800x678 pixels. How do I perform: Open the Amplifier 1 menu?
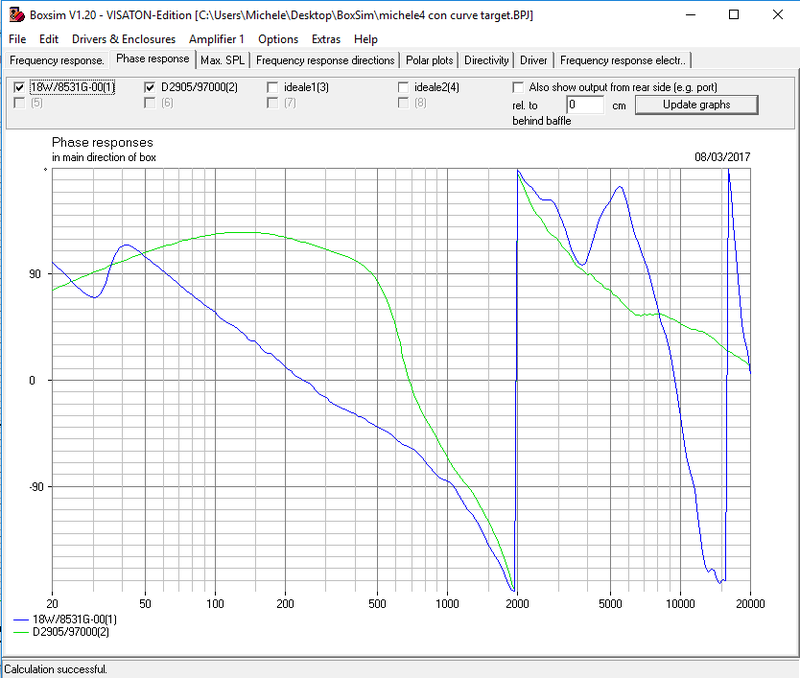click(x=216, y=39)
